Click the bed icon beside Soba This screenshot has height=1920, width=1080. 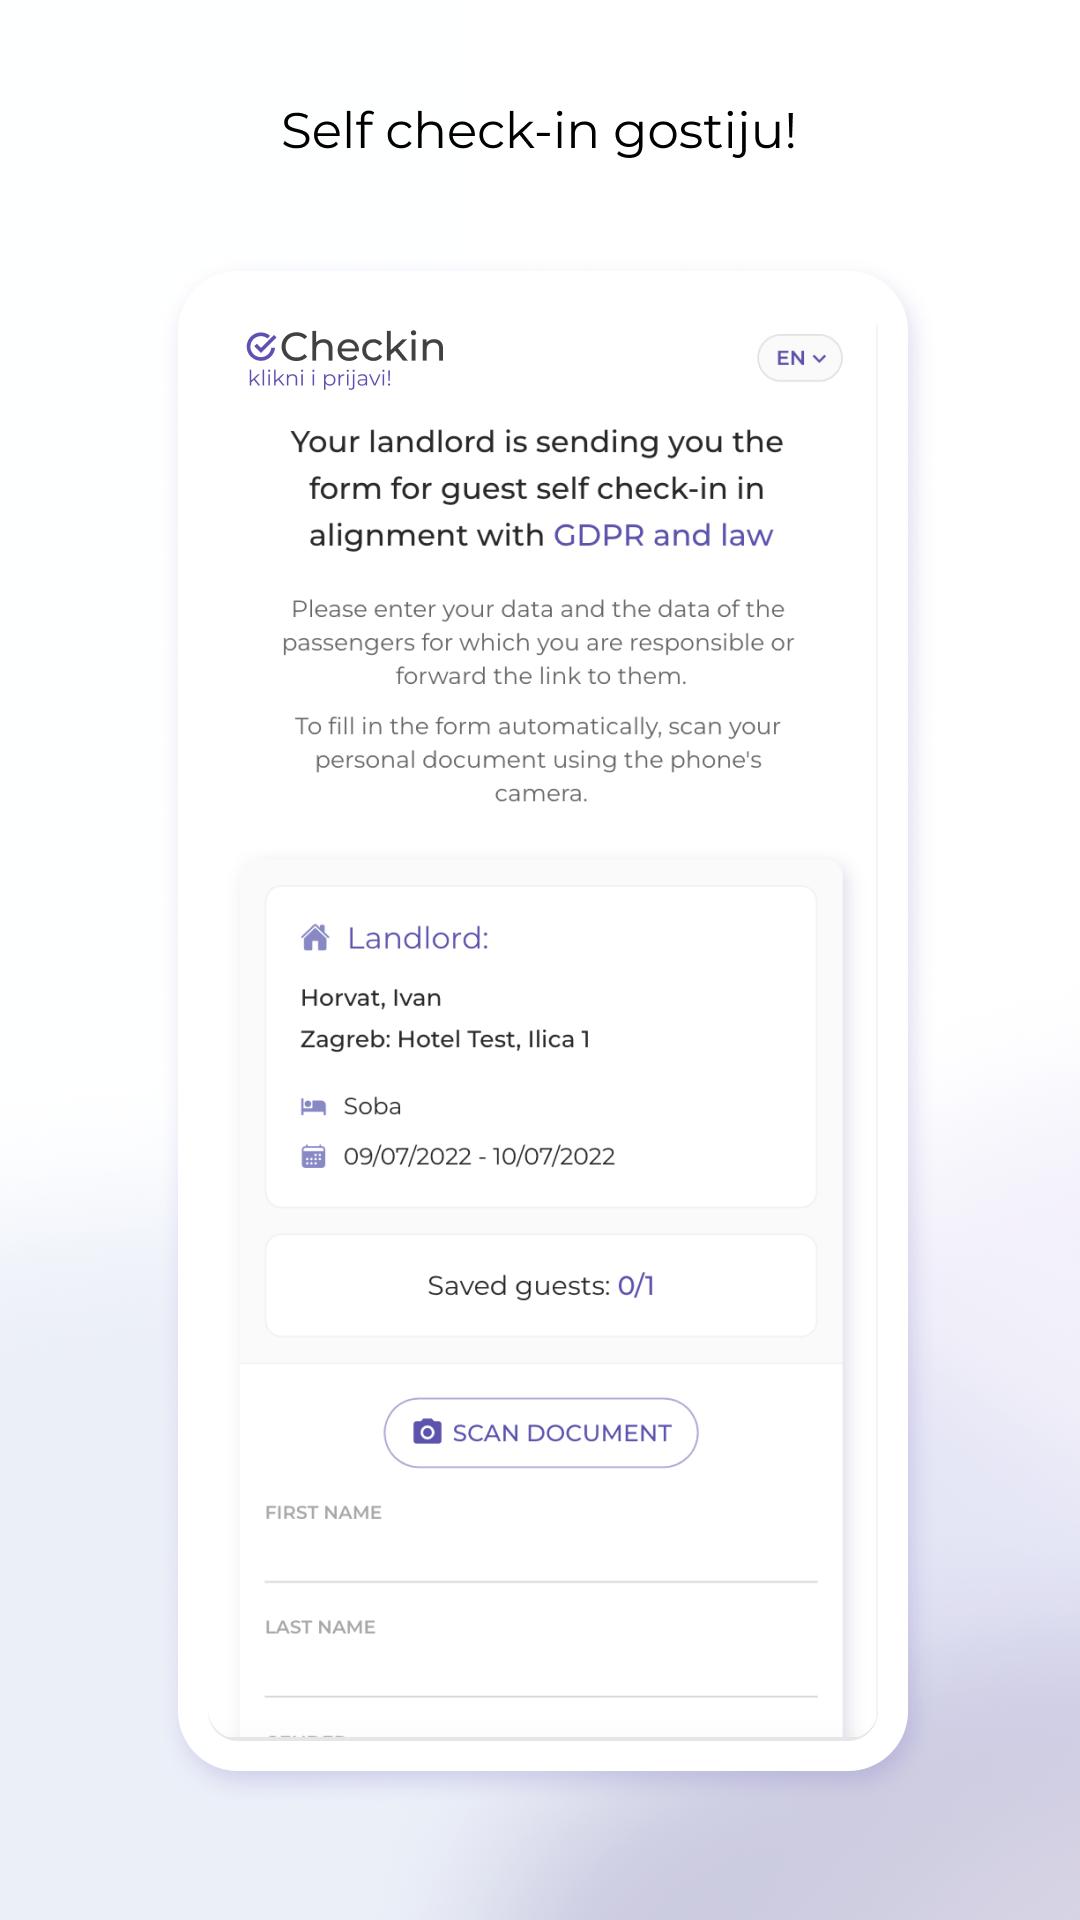(x=314, y=1106)
